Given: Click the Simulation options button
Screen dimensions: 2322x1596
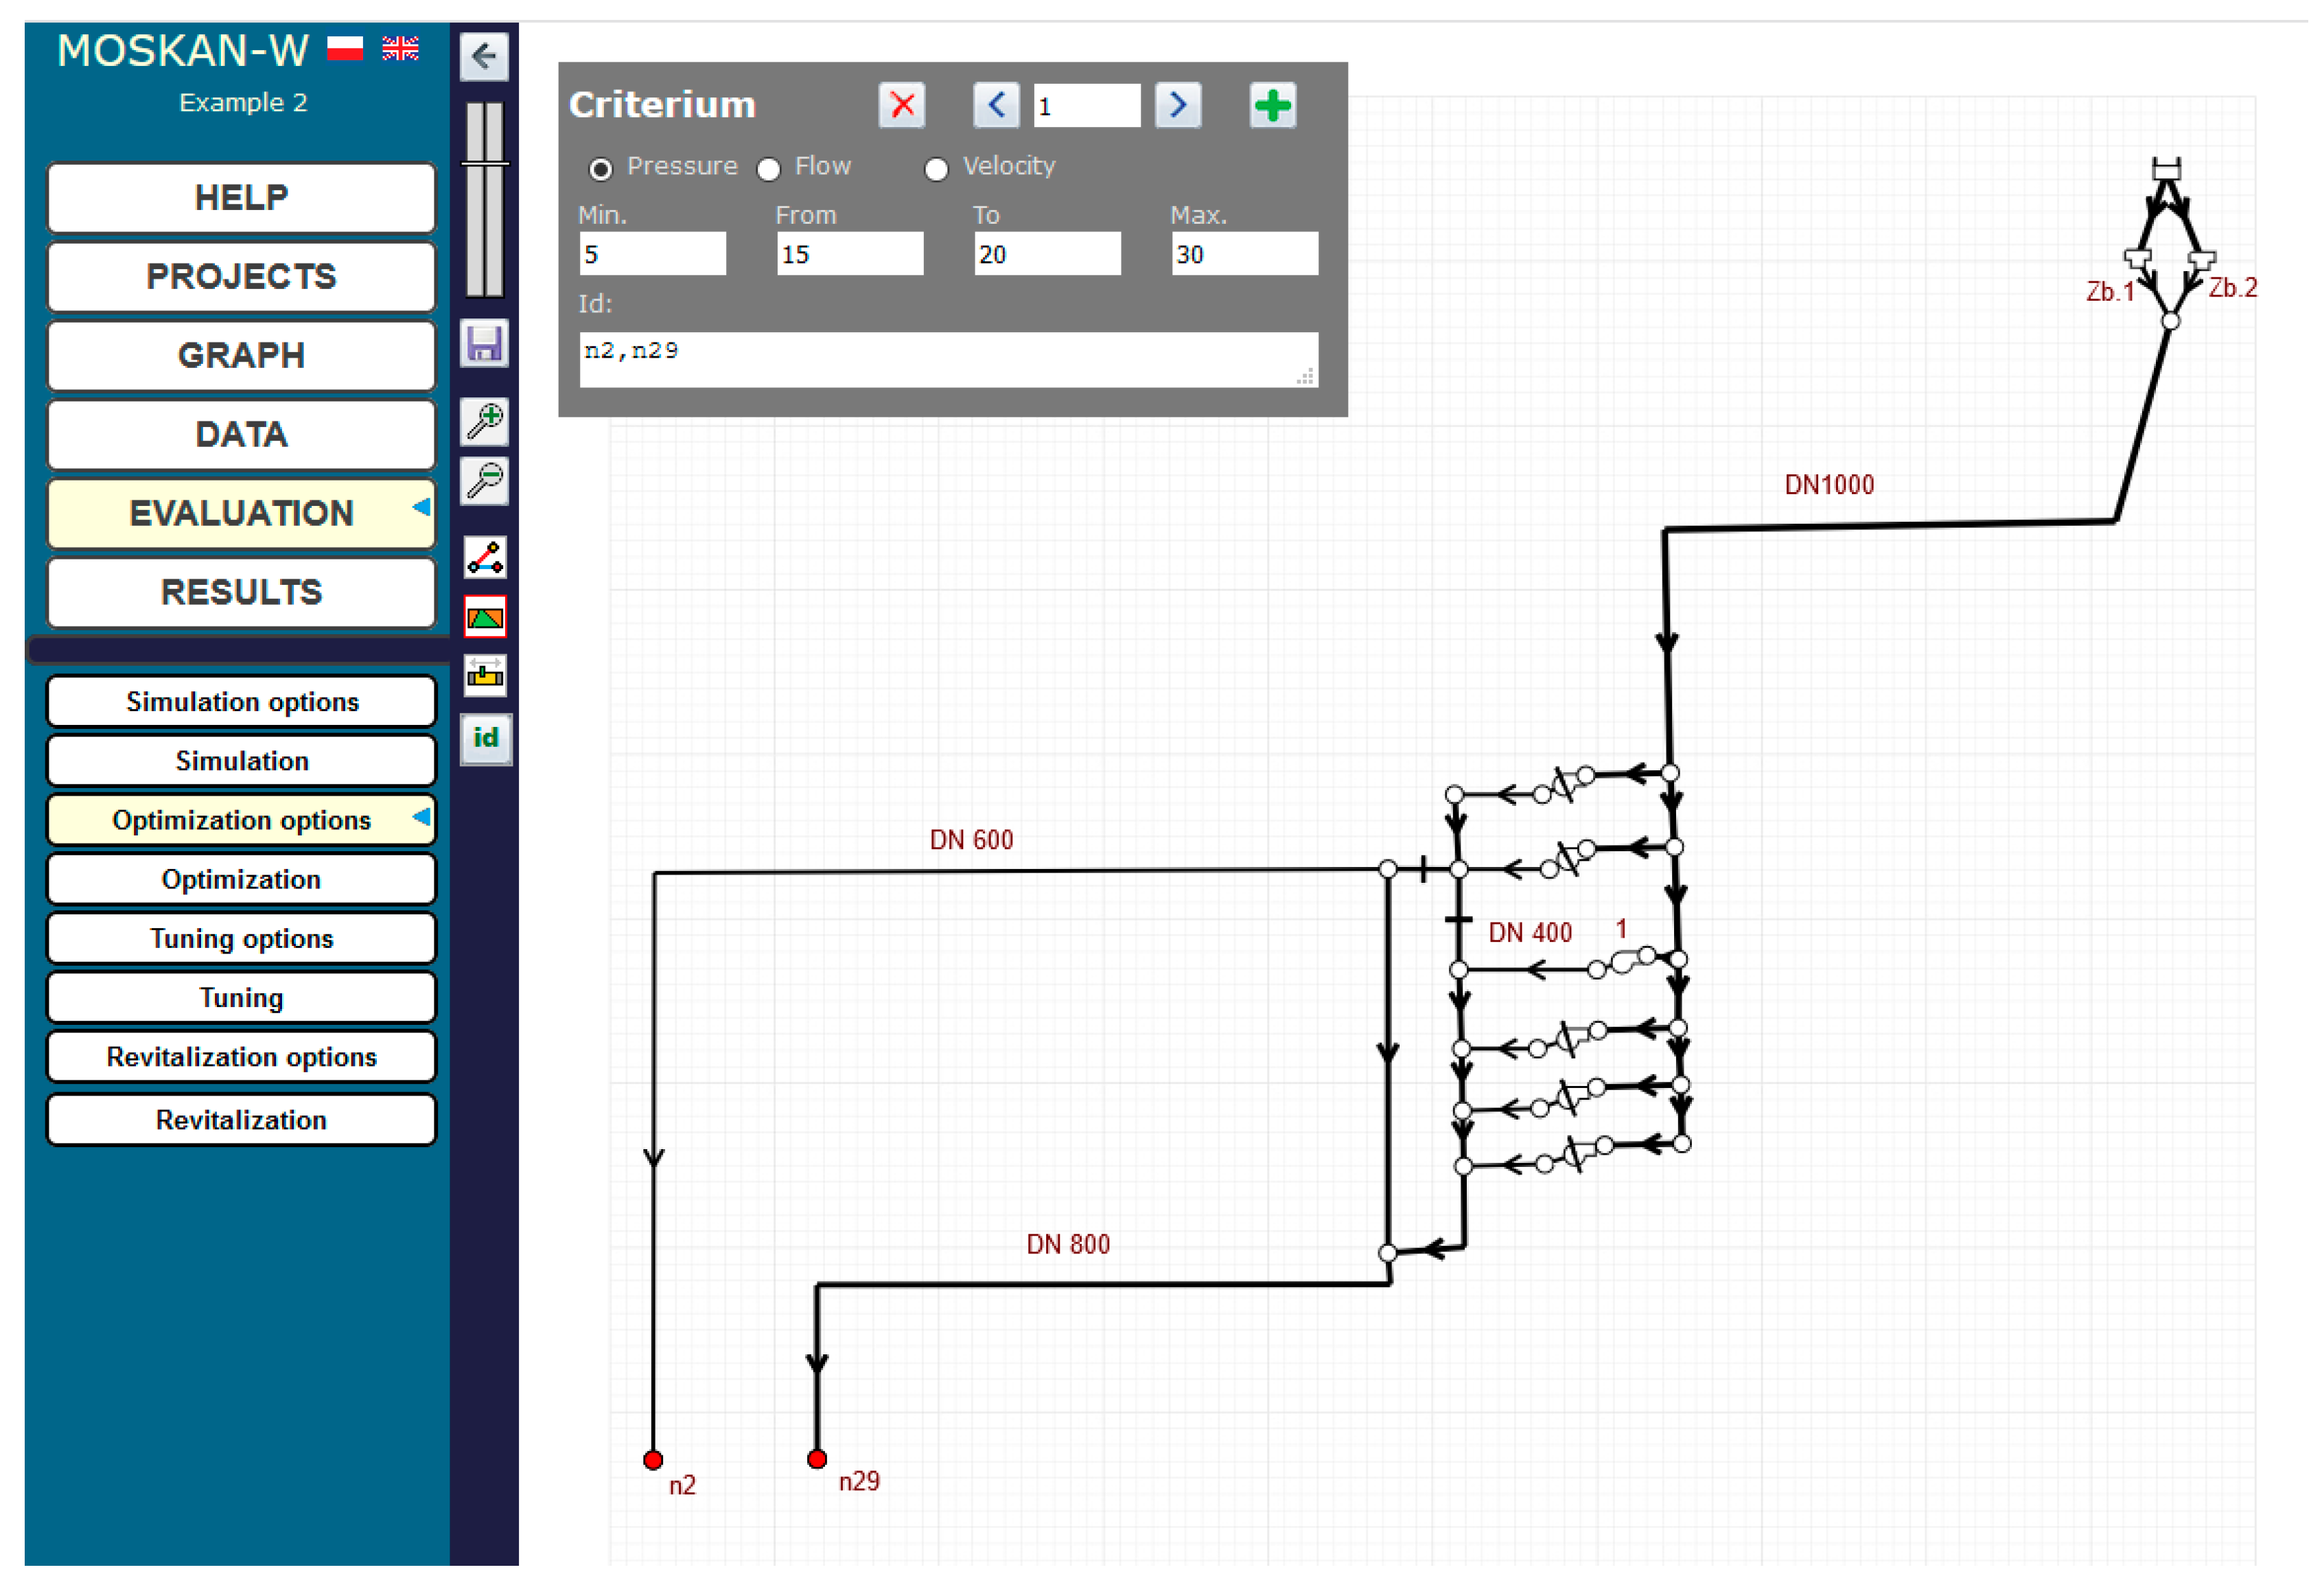Looking at the screenshot, I should click(241, 702).
